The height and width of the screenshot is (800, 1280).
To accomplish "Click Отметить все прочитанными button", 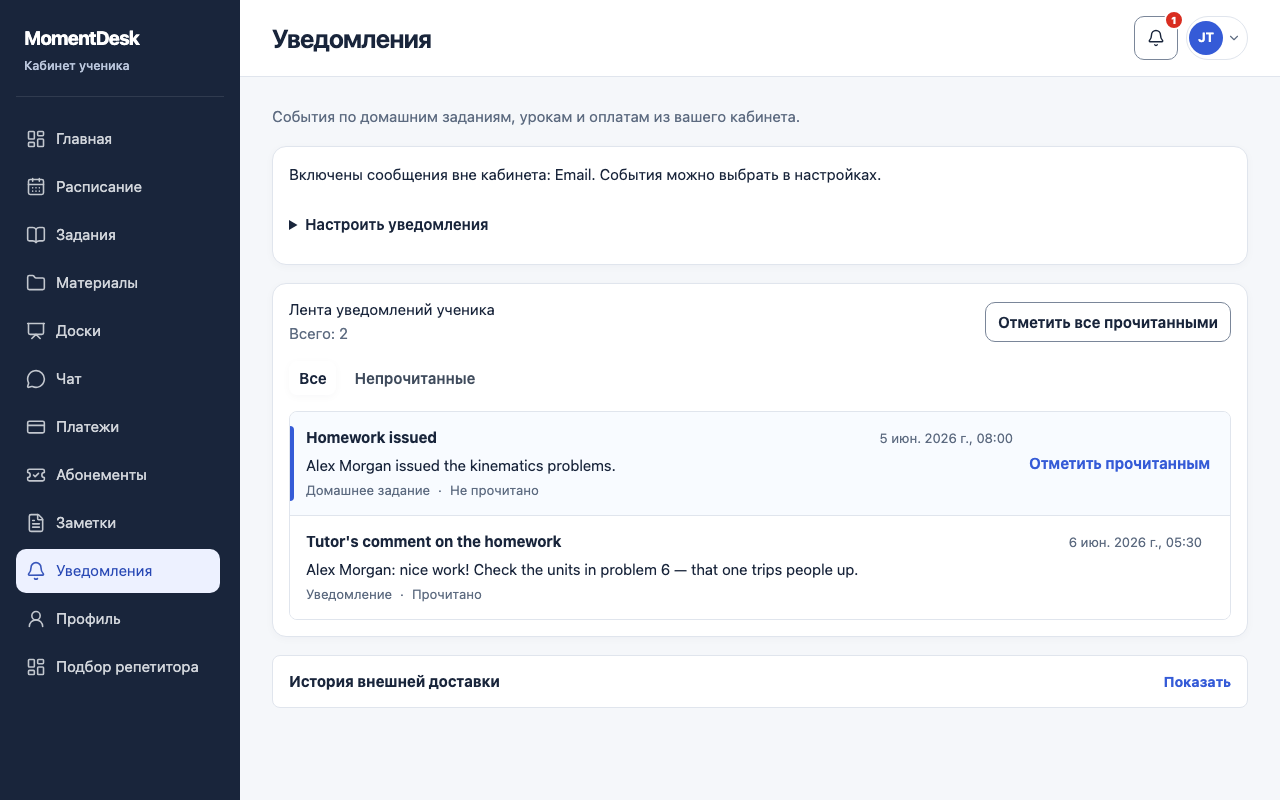I will (x=1108, y=322).
